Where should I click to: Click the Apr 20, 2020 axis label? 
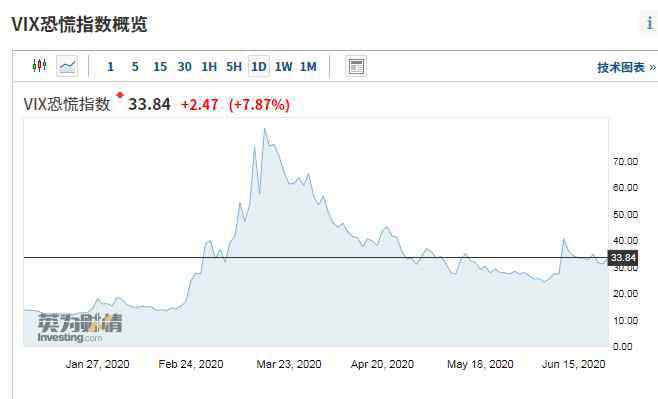[382, 364]
